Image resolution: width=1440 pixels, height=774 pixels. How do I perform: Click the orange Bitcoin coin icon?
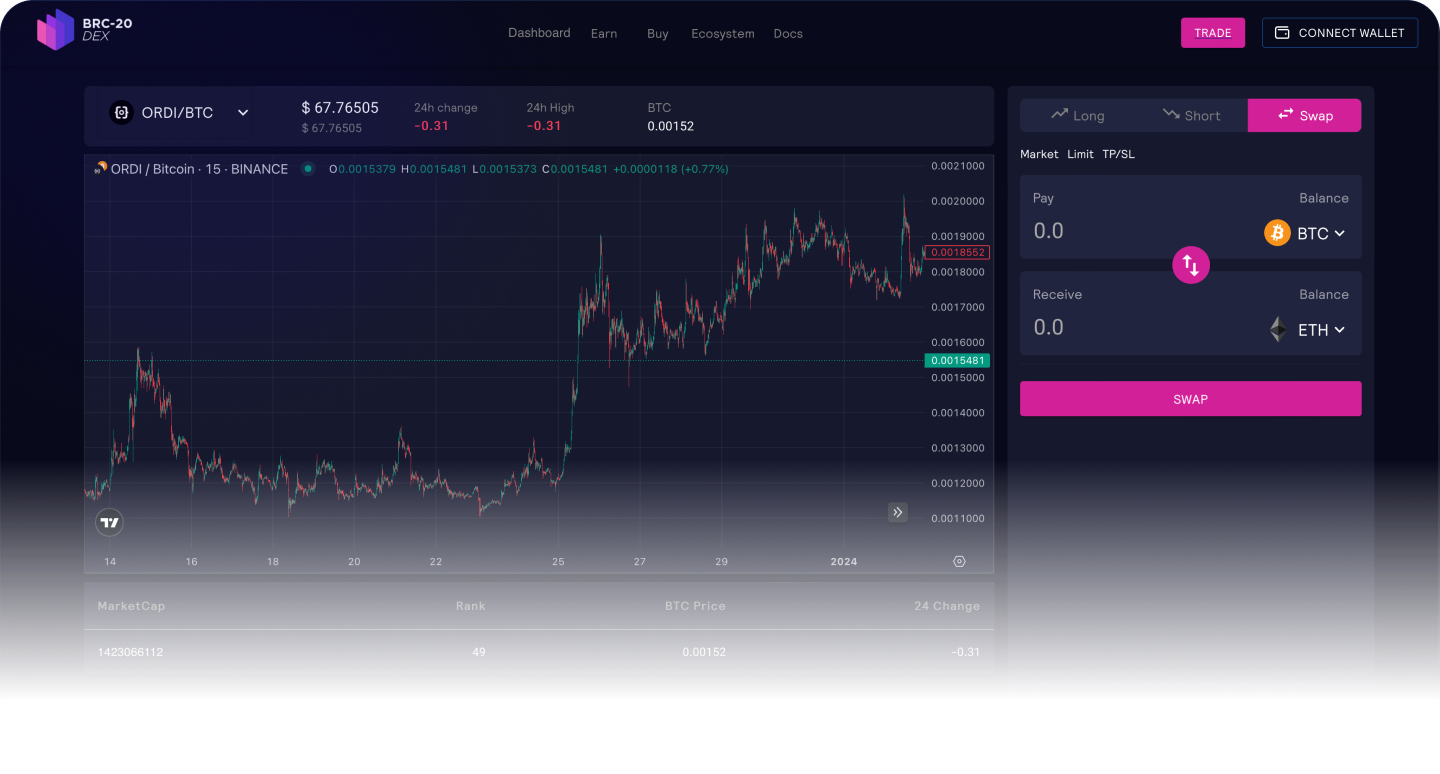pyautogui.click(x=1277, y=233)
